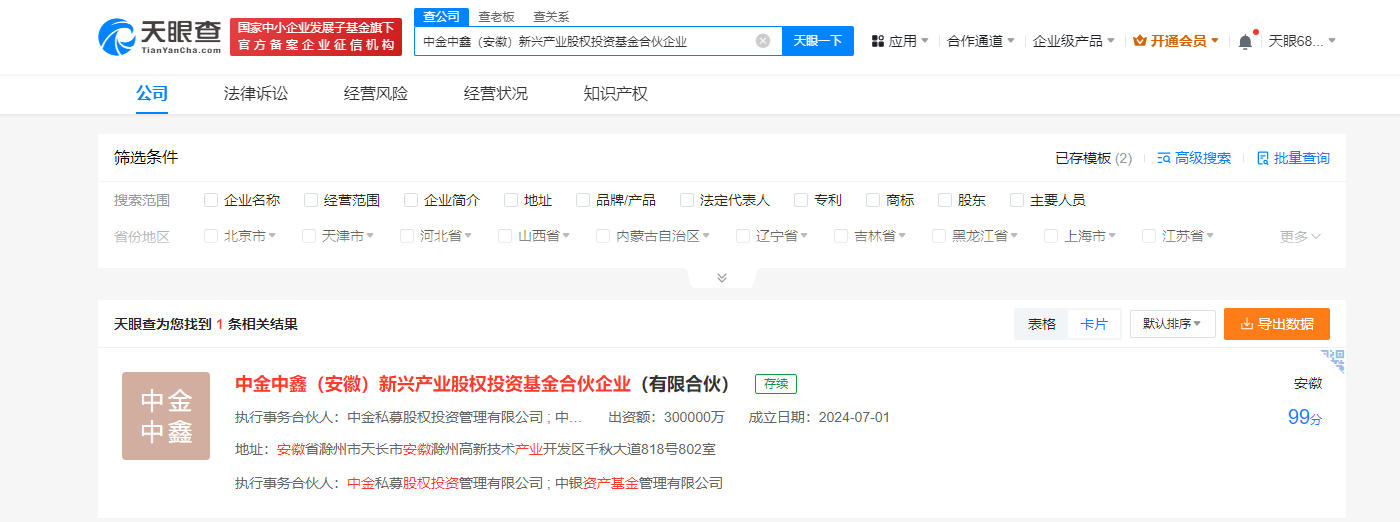Open the 企业级产品 dropdown menu

coord(1074,41)
